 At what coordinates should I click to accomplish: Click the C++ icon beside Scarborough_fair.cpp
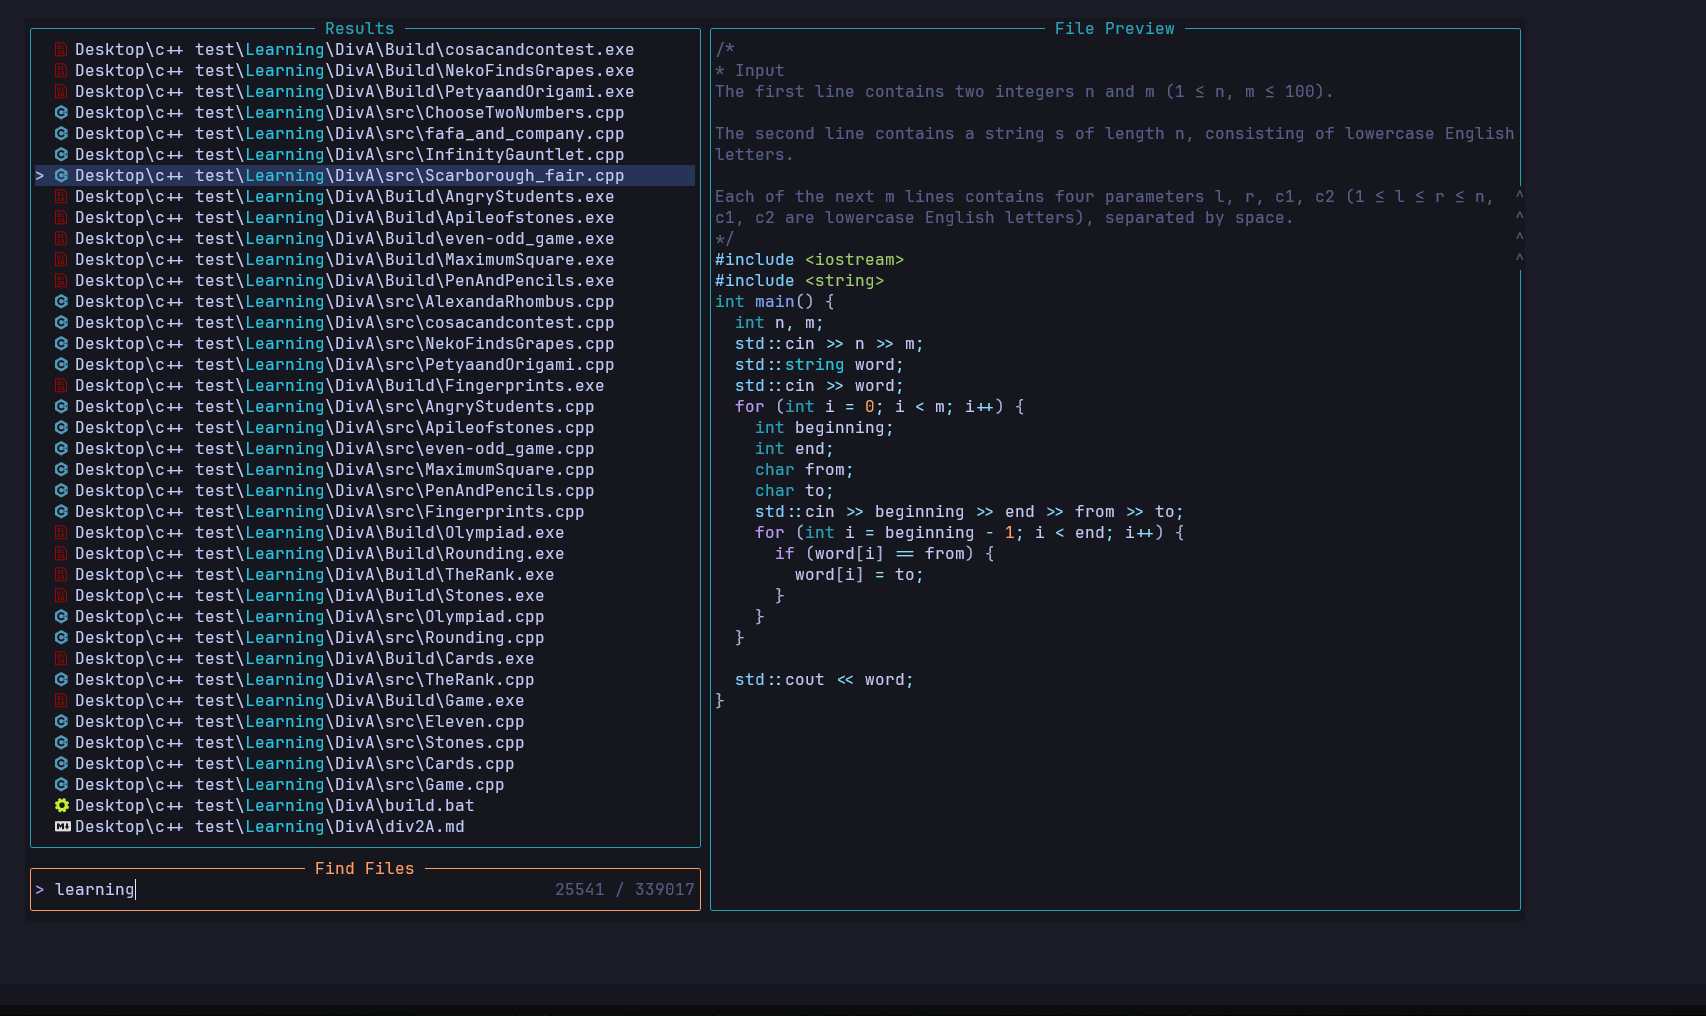coord(61,176)
